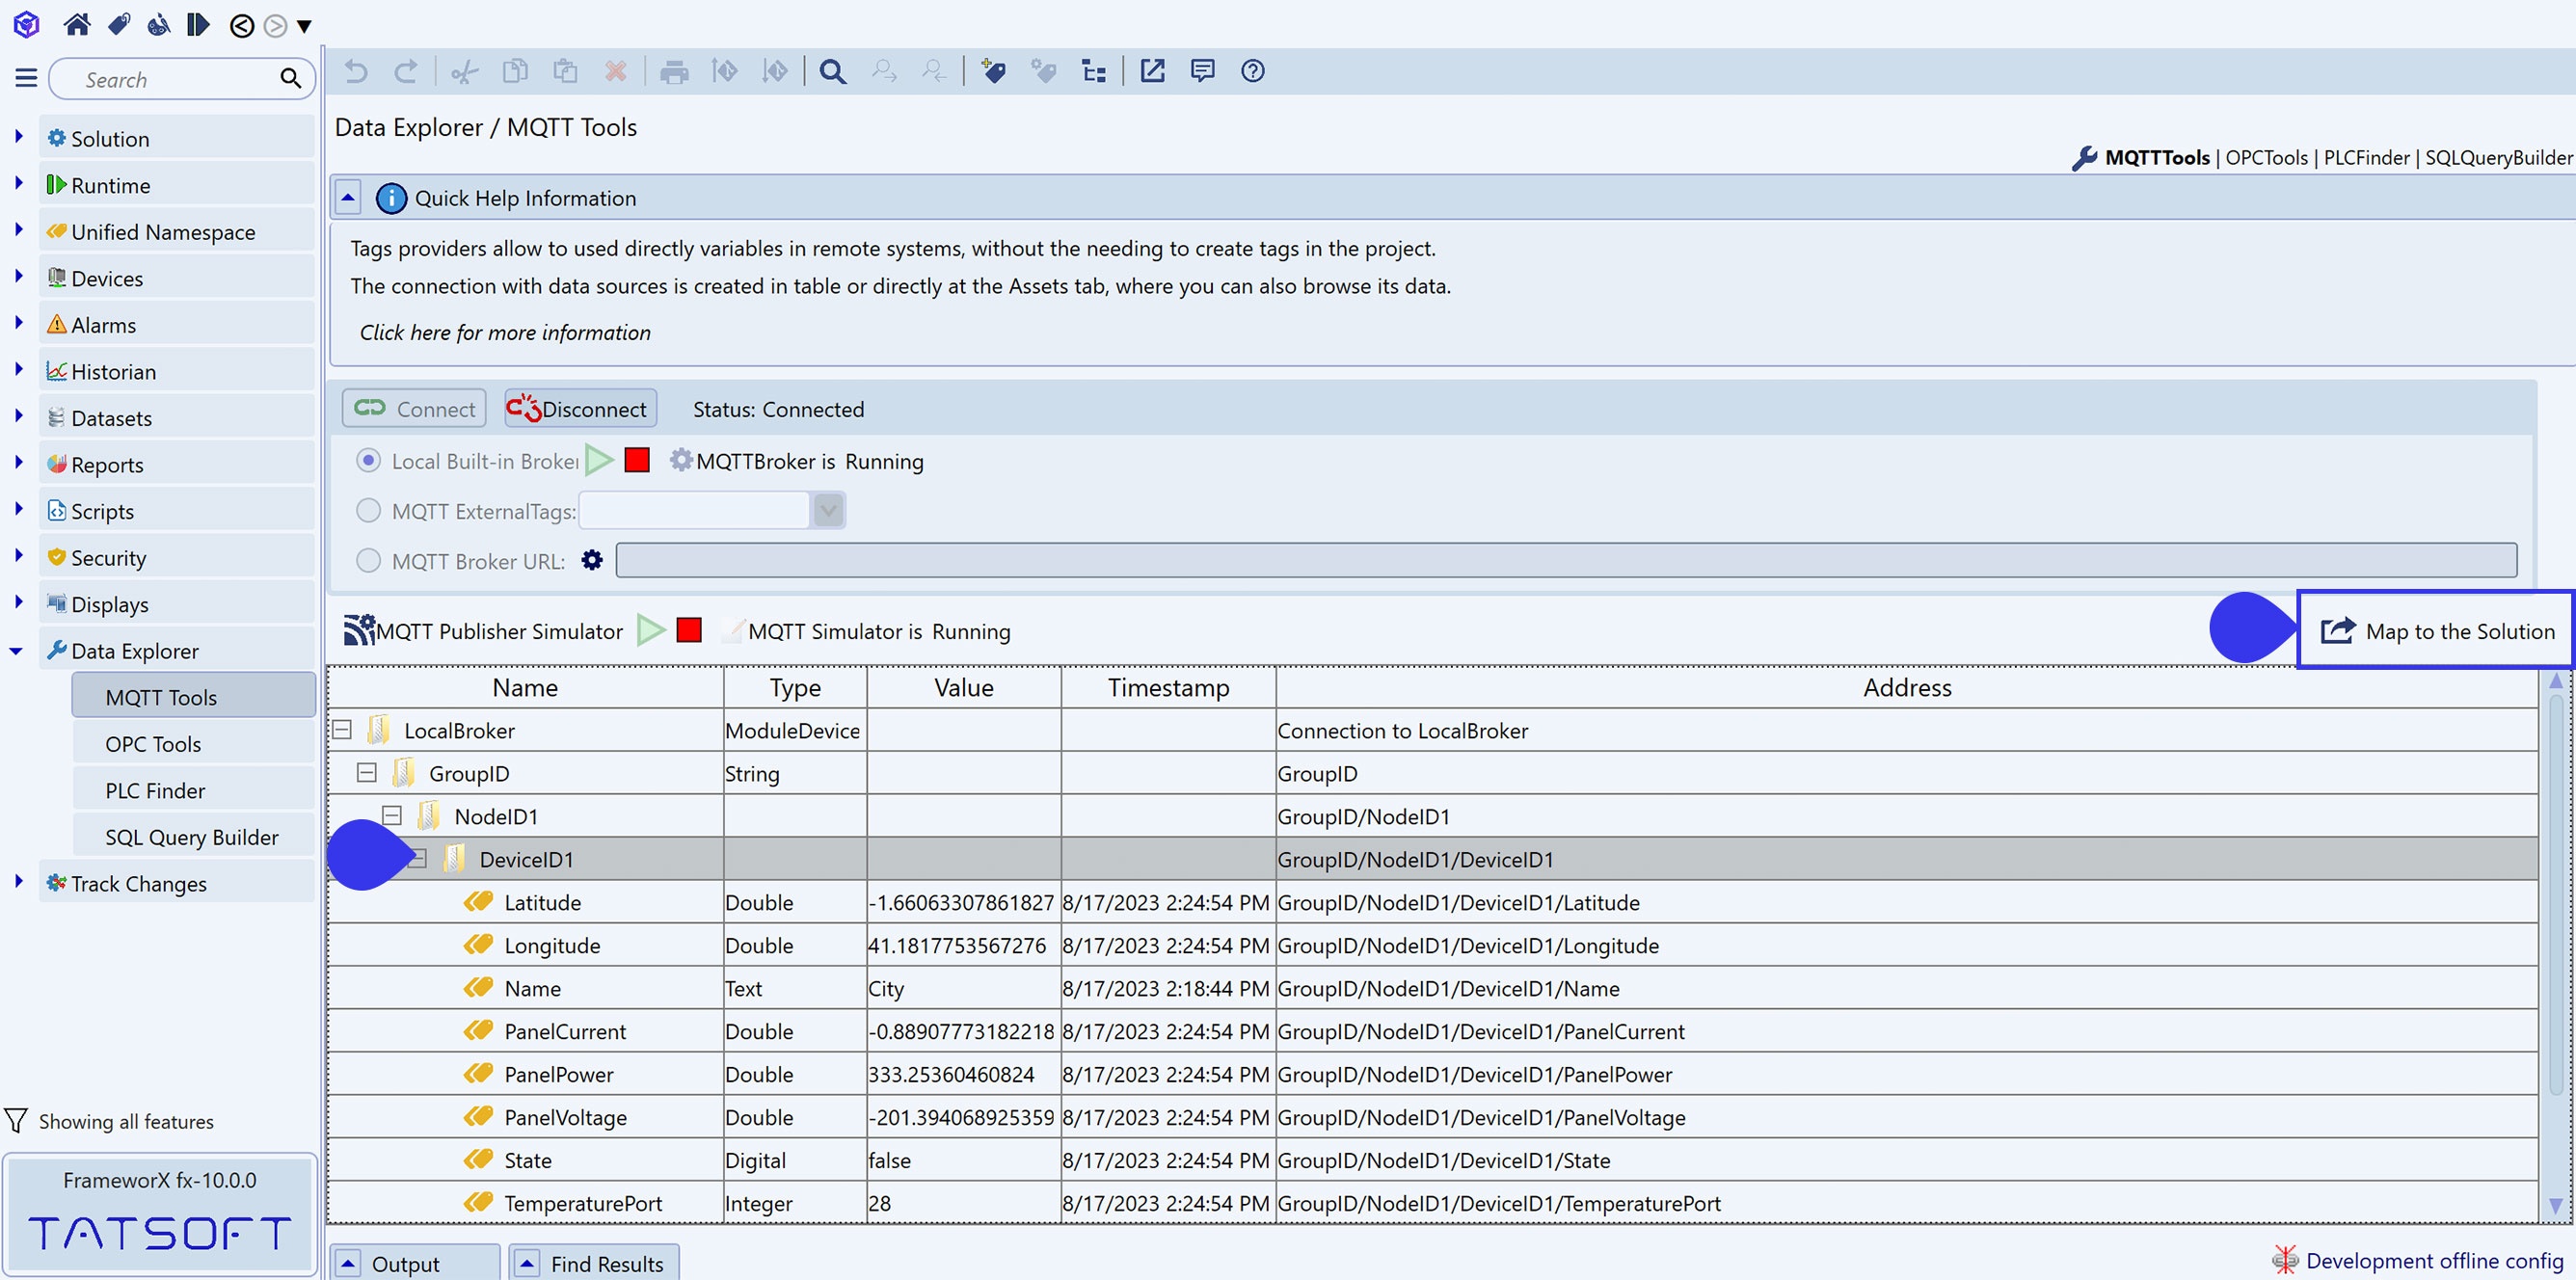Viewport: 2576px width, 1280px height.
Task: Collapse the Data Explorer section arrow
Action: (16, 651)
